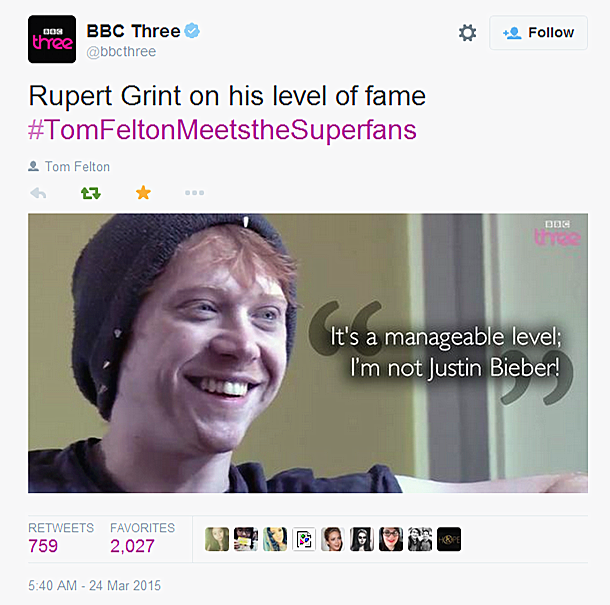Click the avatar with red lips and glasses
Screen dimensions: 610x605
pos(391,539)
